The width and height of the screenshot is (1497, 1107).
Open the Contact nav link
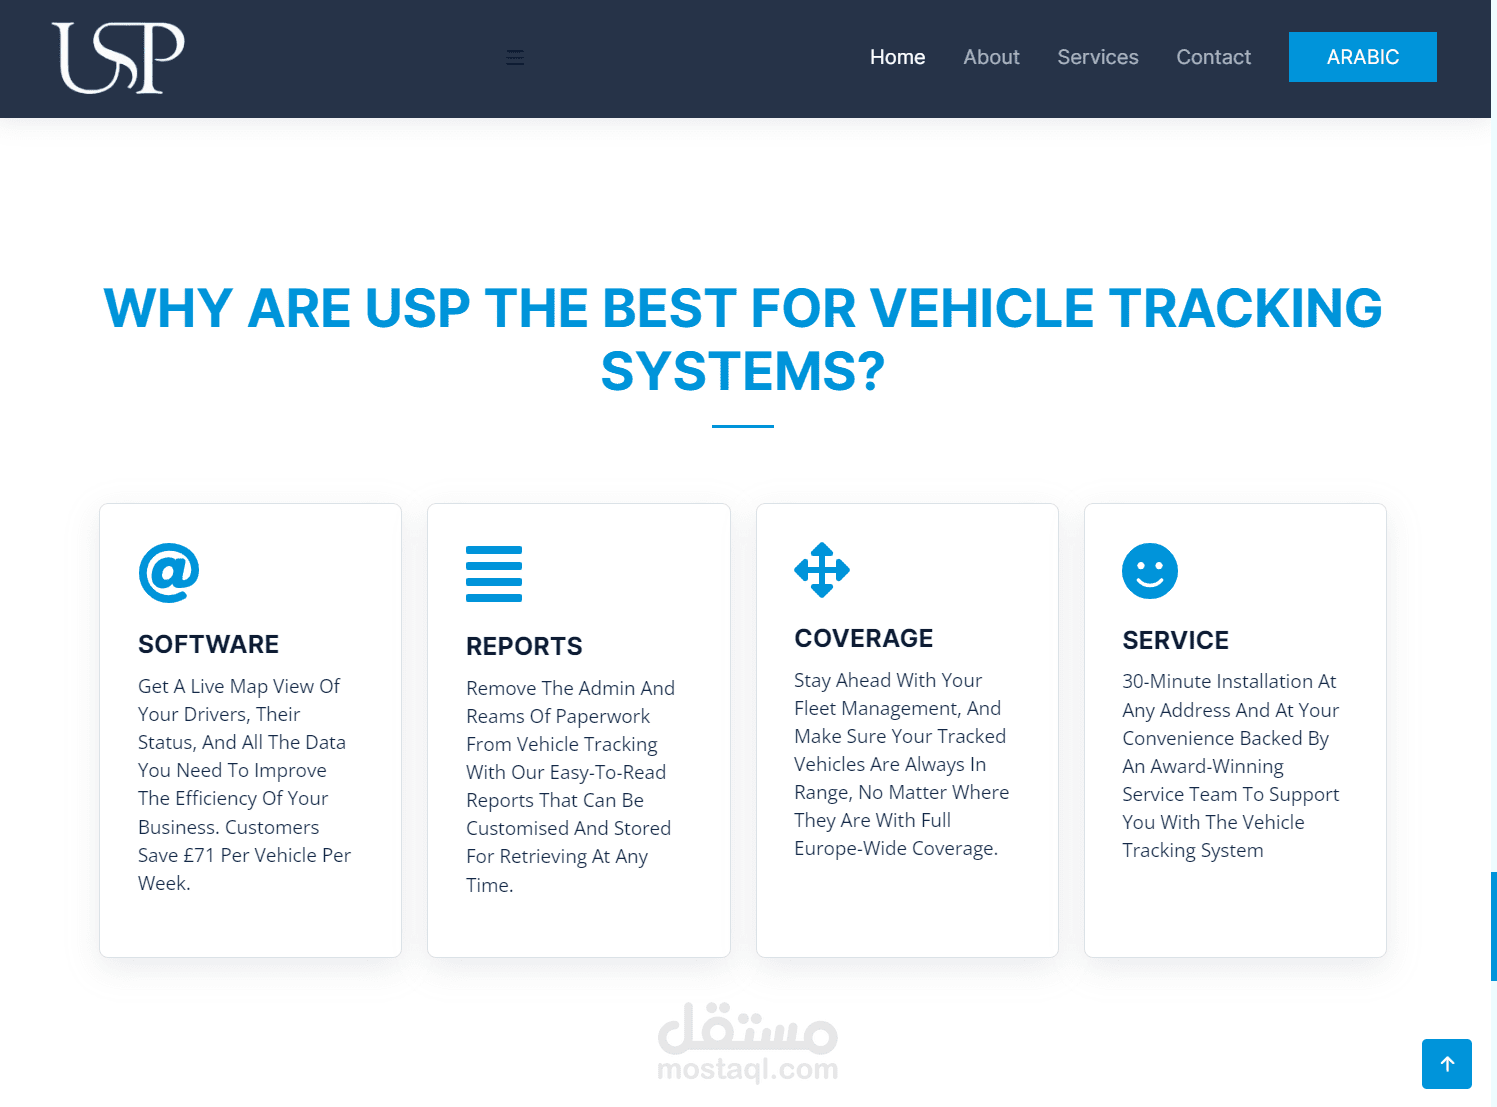pyautogui.click(x=1213, y=57)
